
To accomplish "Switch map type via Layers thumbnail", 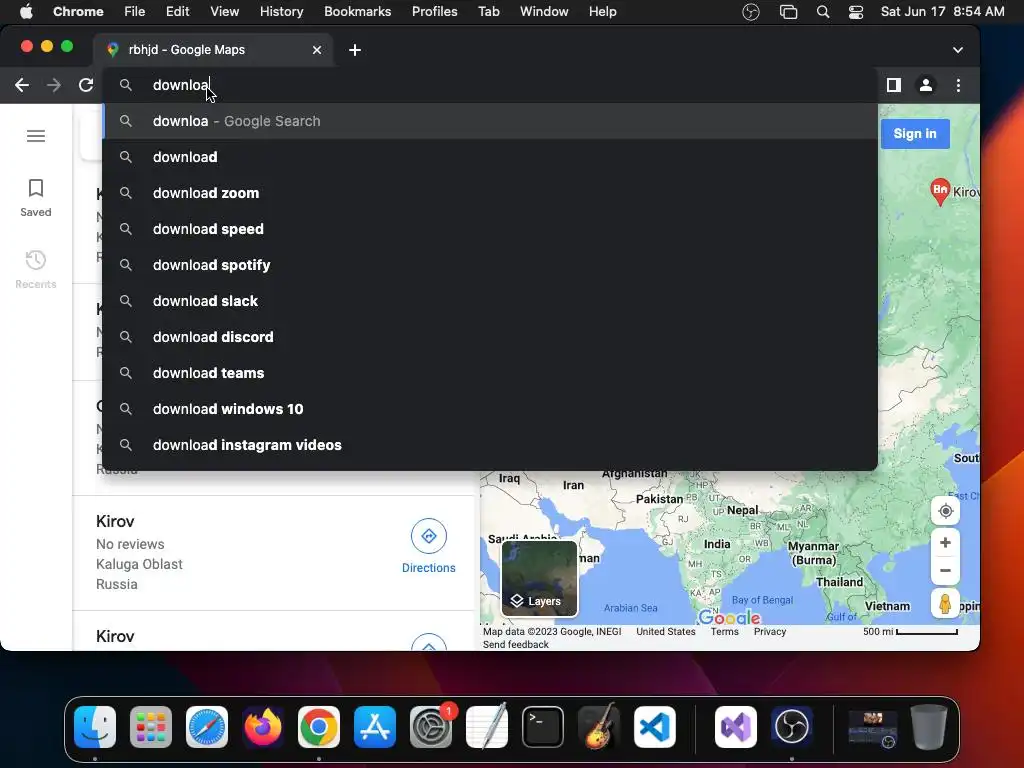I will pyautogui.click(x=539, y=579).
